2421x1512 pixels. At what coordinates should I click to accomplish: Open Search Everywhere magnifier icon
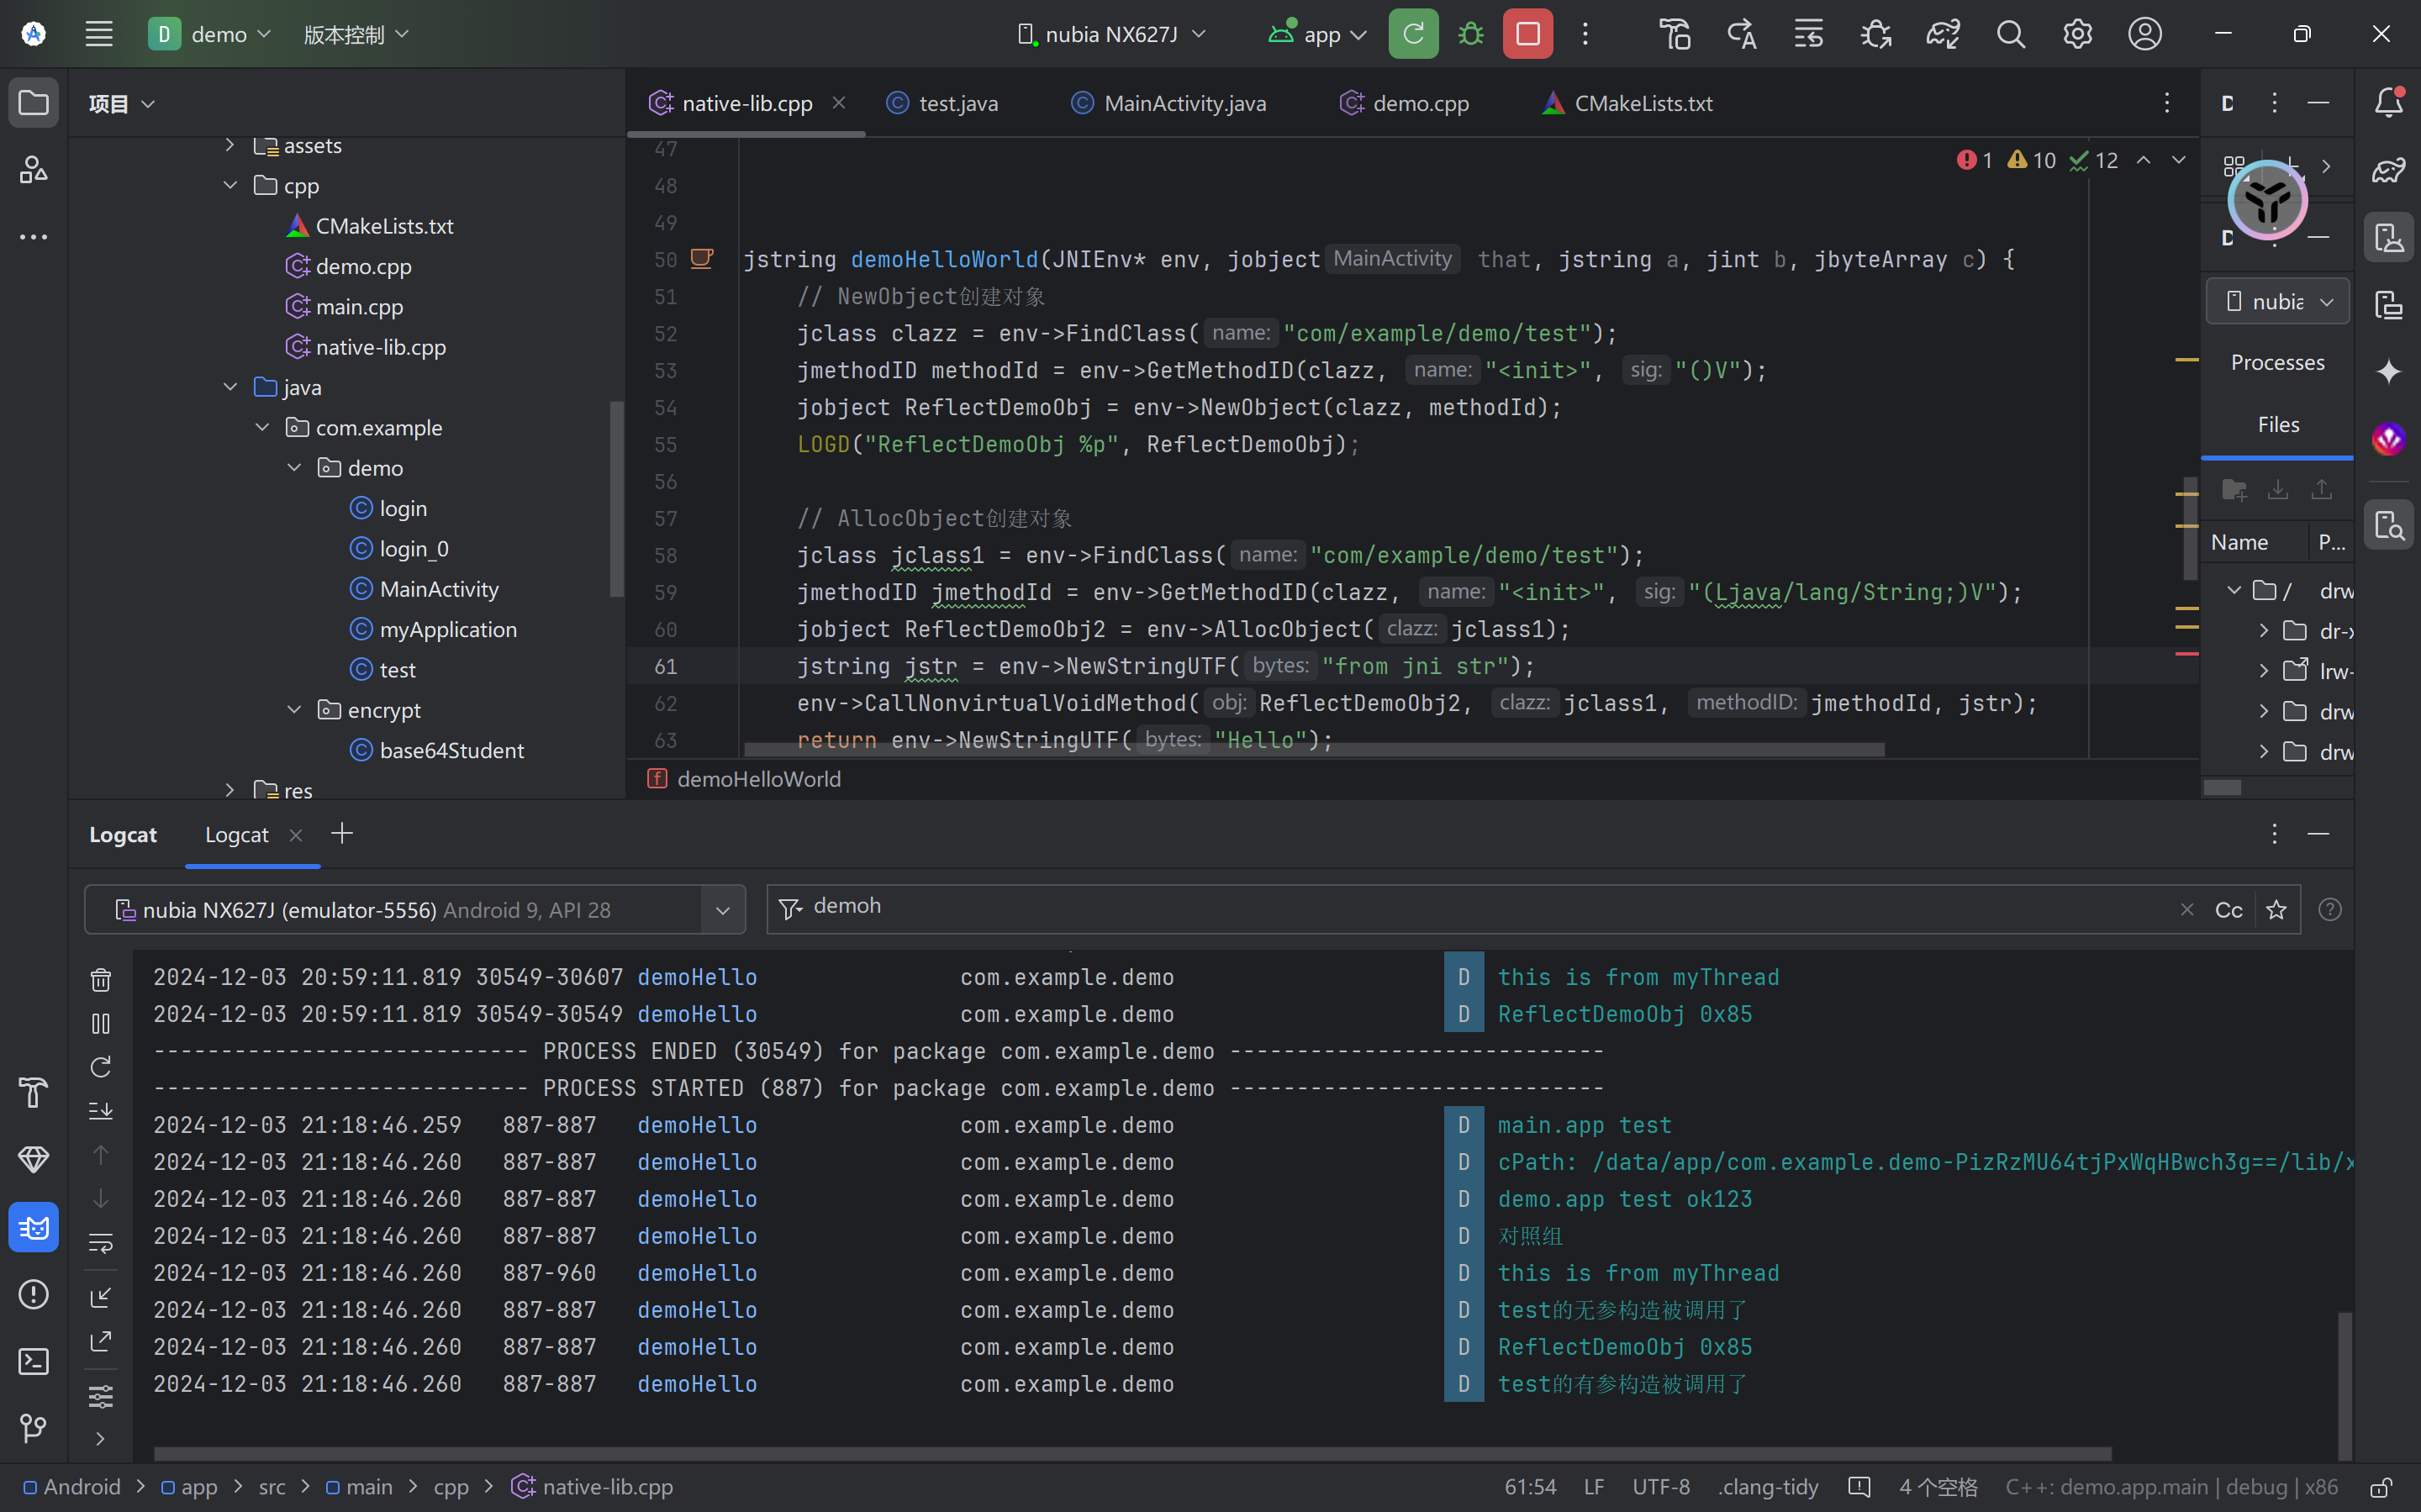[2010, 34]
